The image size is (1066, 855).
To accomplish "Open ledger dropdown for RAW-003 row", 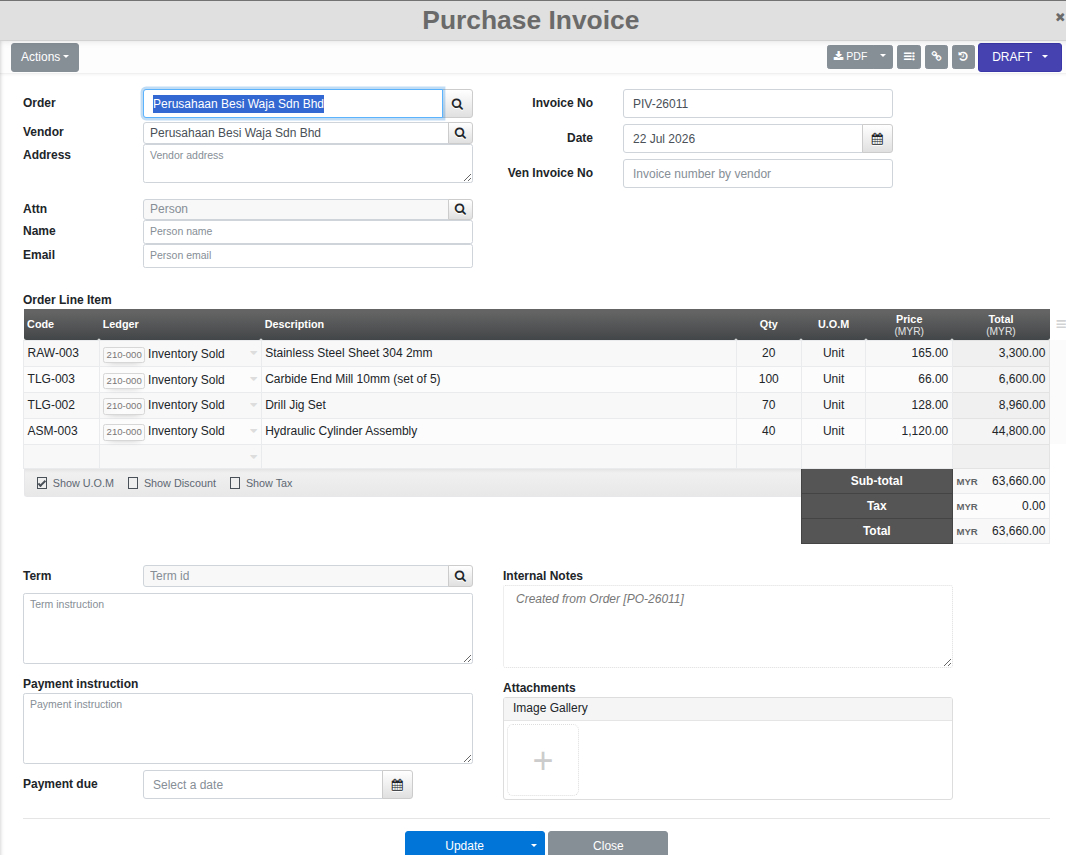I will click(253, 353).
